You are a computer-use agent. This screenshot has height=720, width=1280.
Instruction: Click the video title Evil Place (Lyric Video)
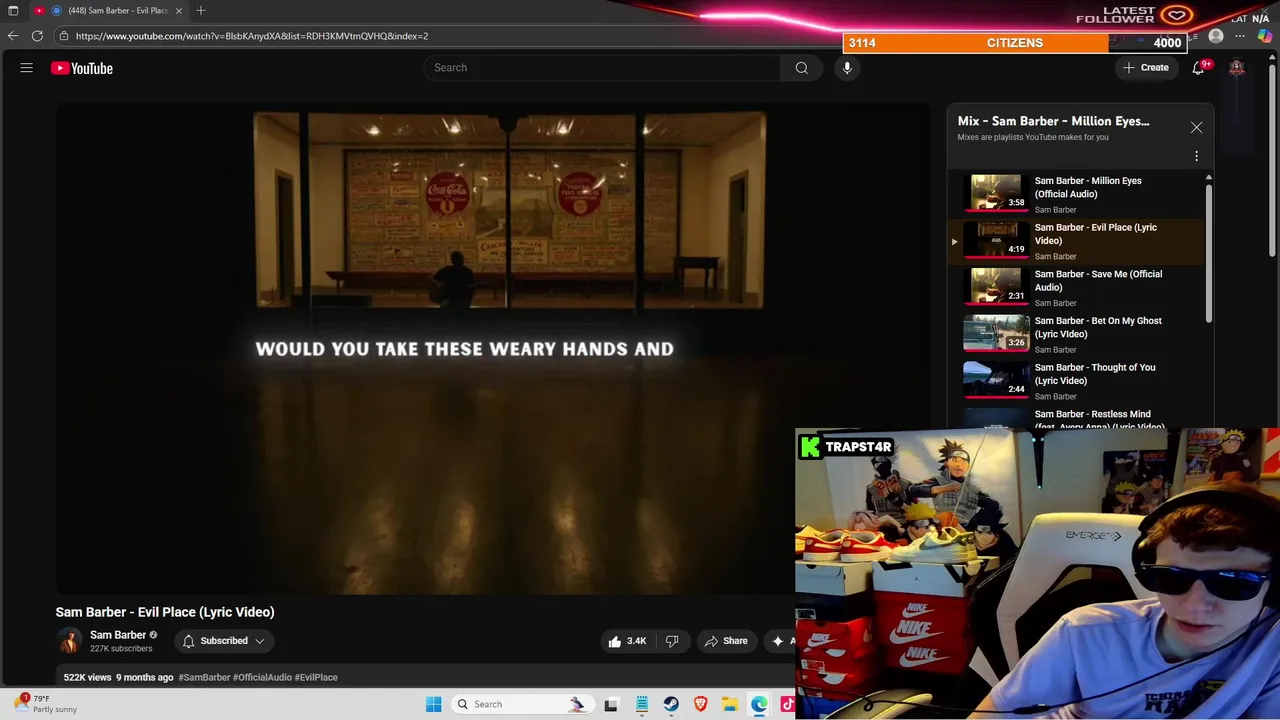165,612
